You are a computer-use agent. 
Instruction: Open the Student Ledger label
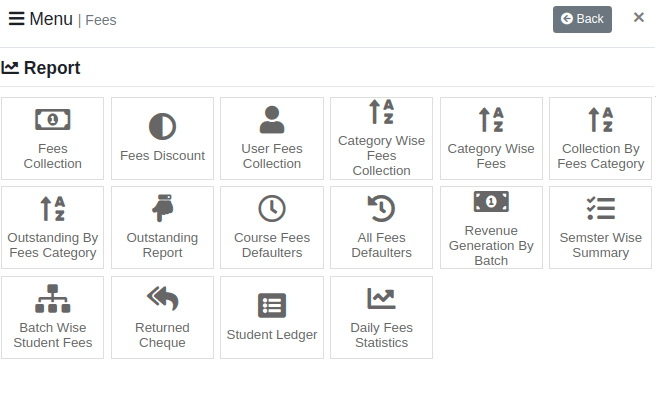pyautogui.click(x=272, y=335)
